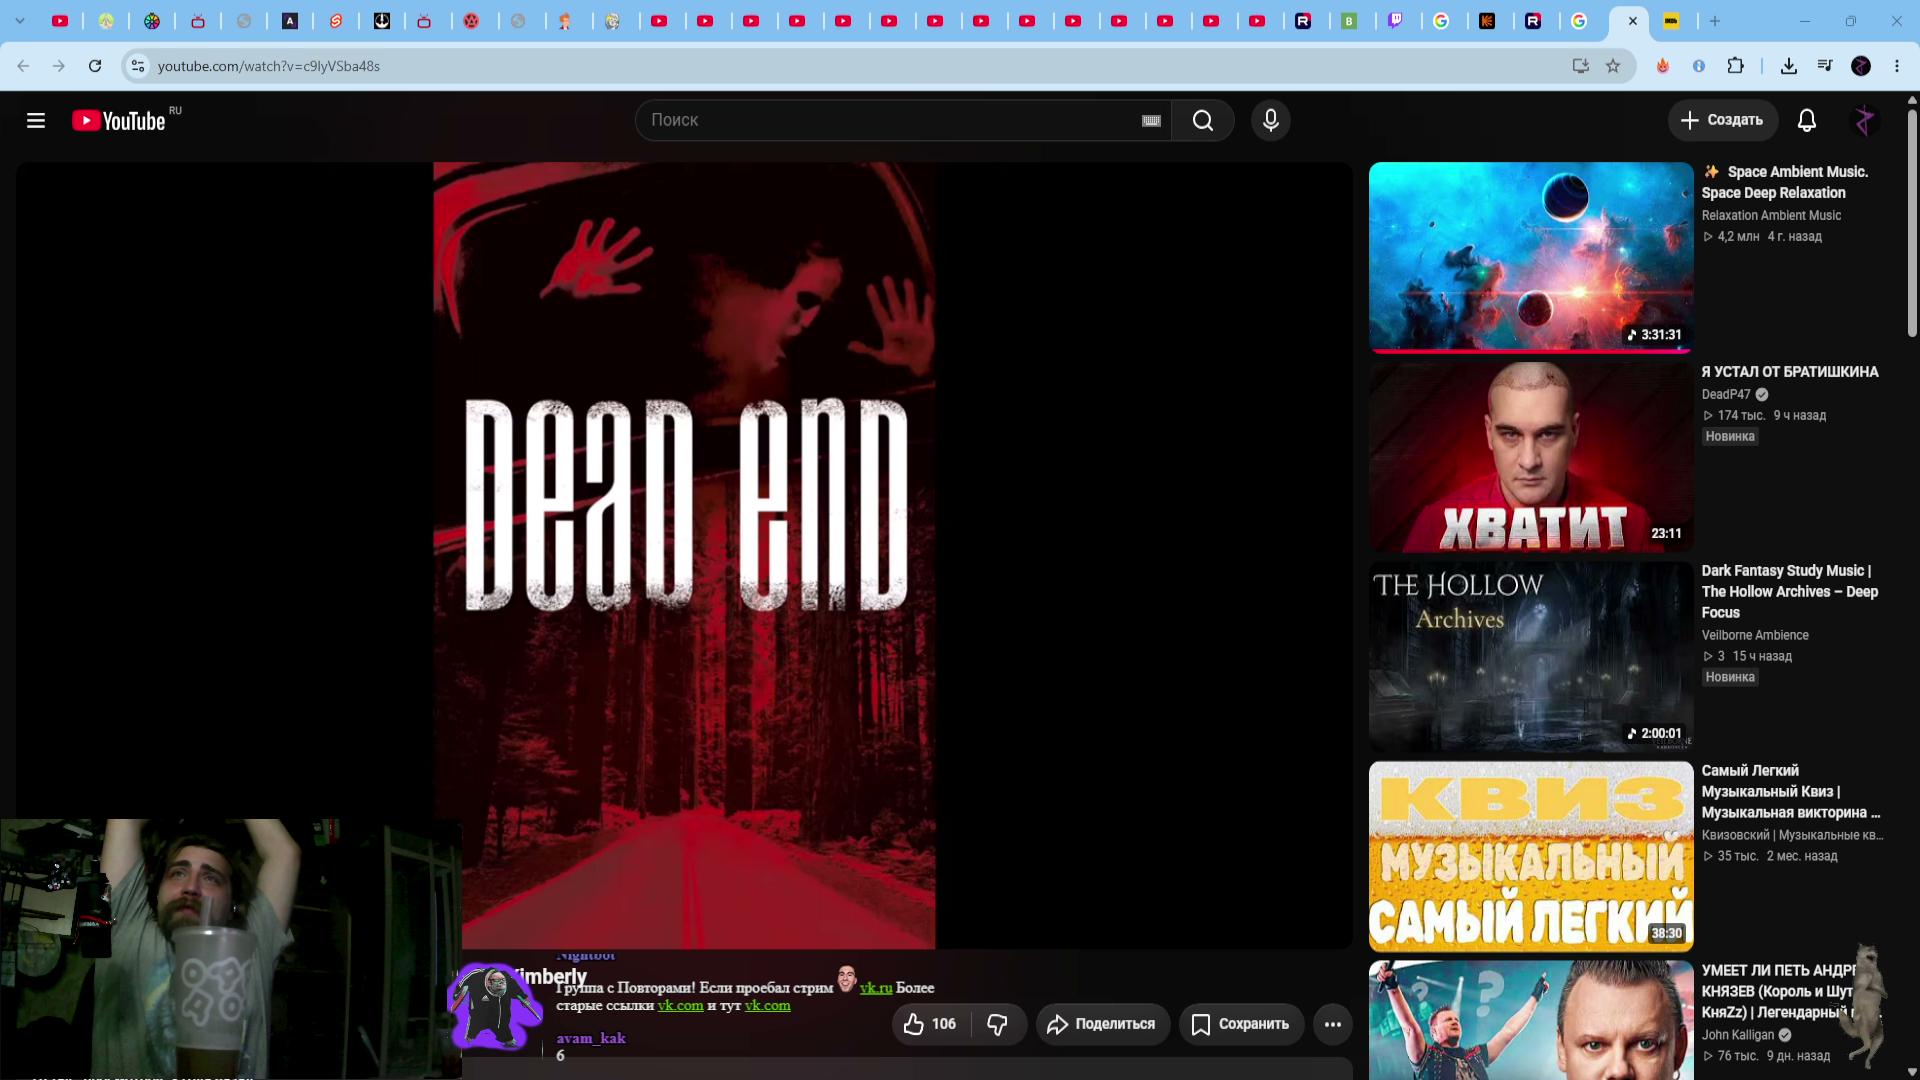Open the Chrome profile avatar

(1861, 66)
